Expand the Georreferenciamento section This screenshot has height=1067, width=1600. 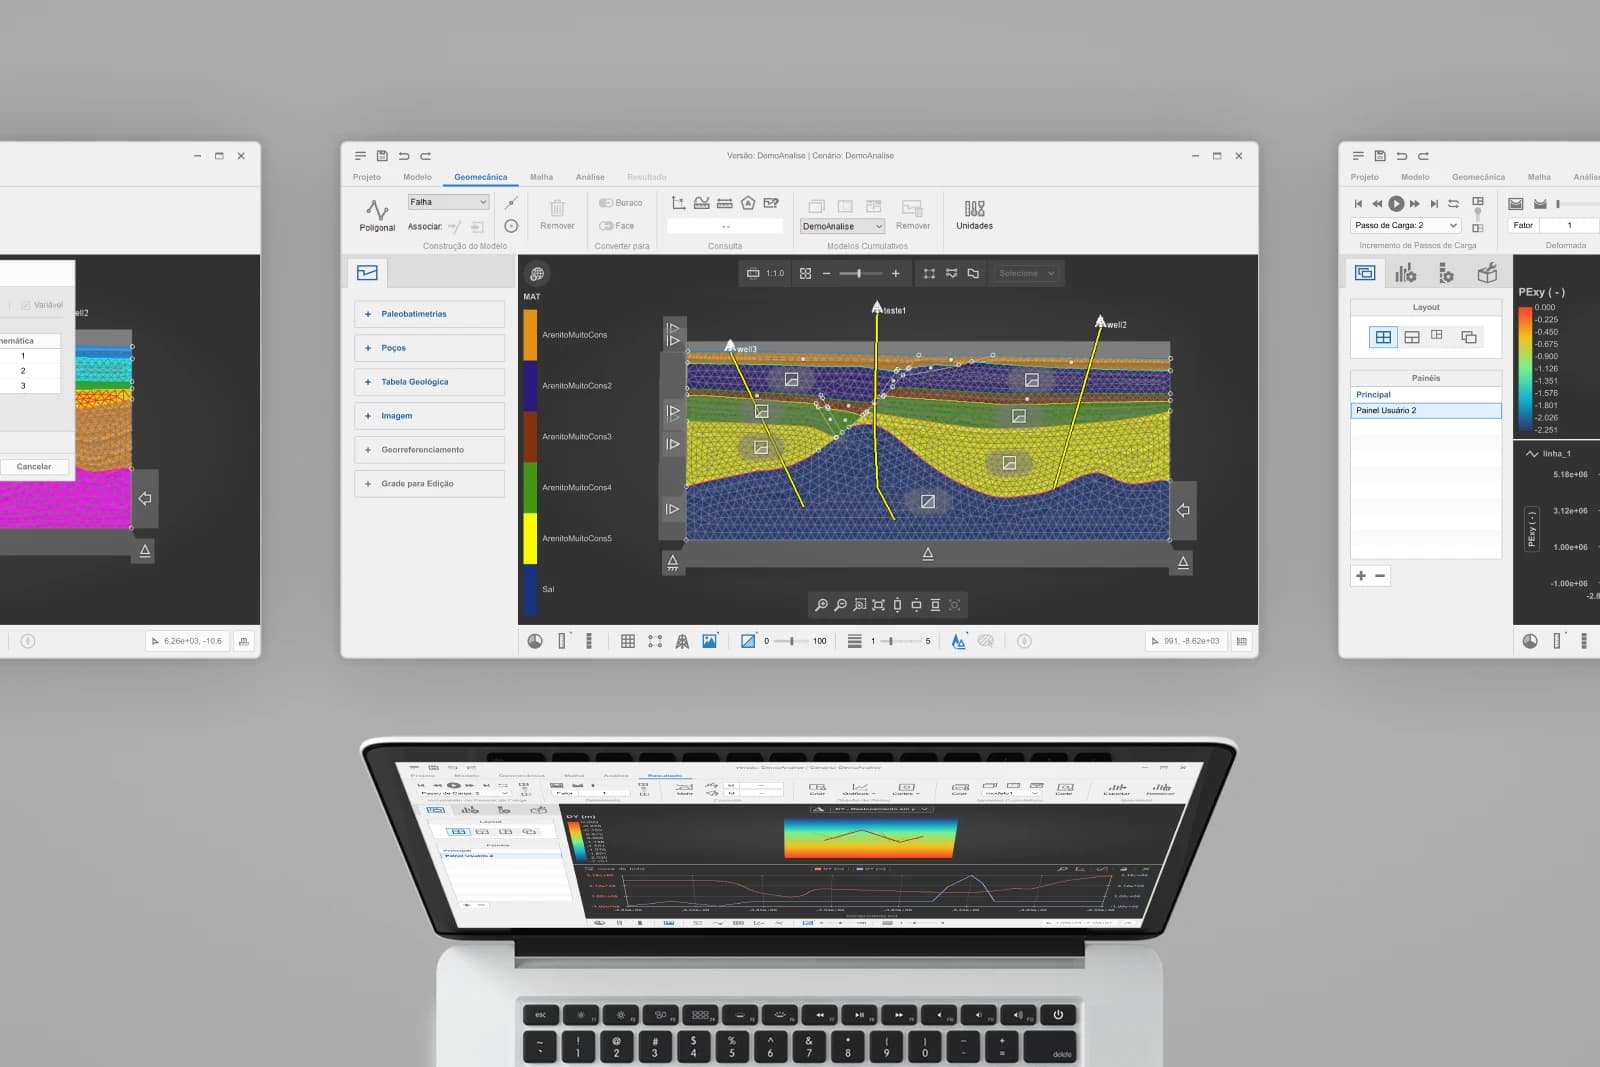429,450
